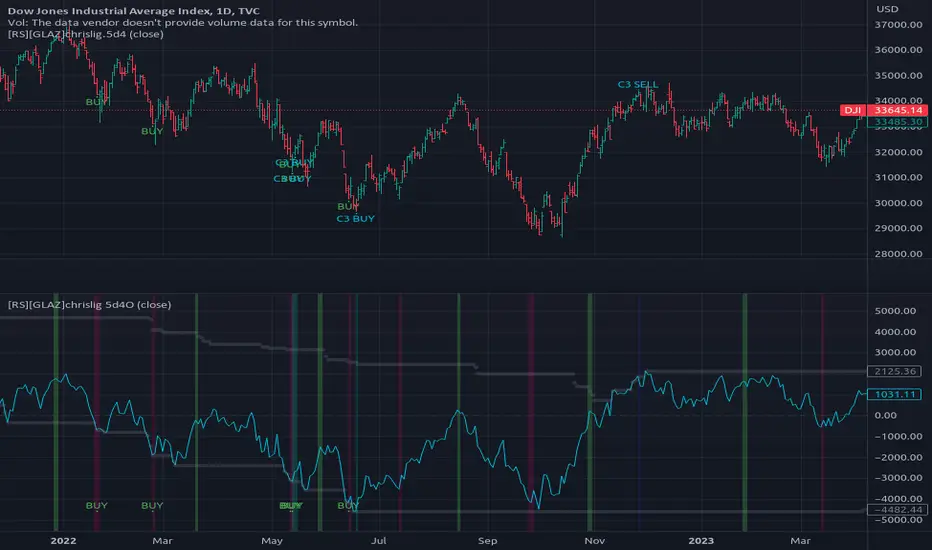Image resolution: width=932 pixels, height=550 pixels.
Task: Click the 33485.30 green price label
Action: (x=898, y=122)
